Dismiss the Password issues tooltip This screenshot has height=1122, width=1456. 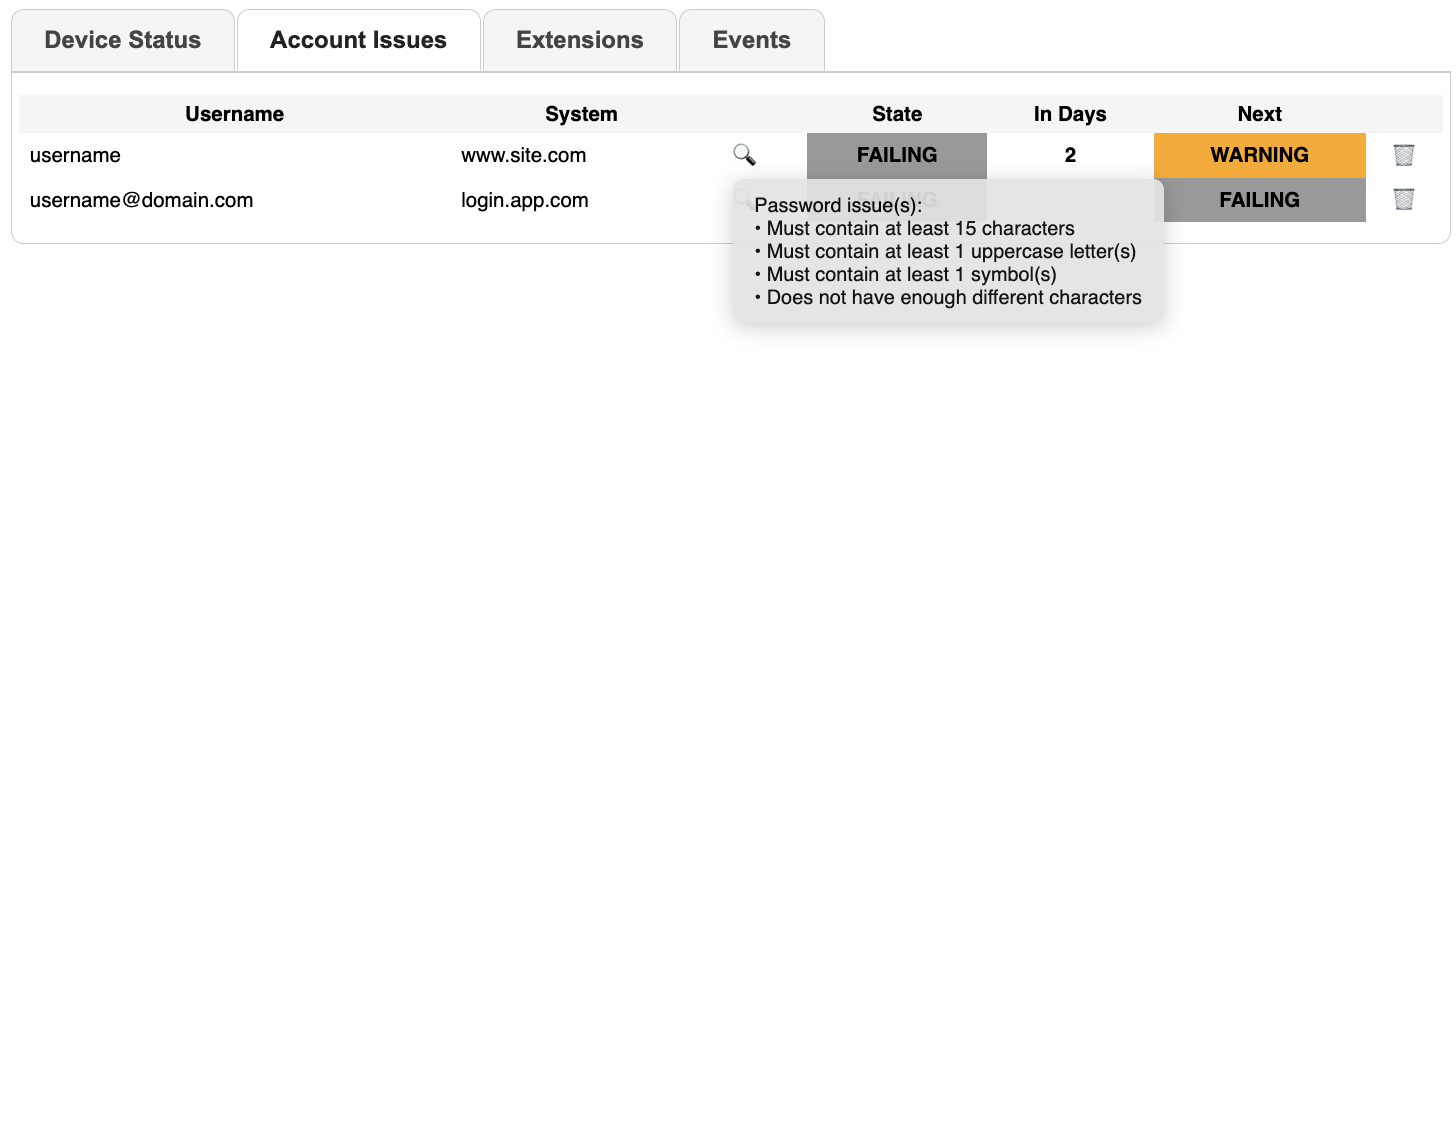(948, 250)
